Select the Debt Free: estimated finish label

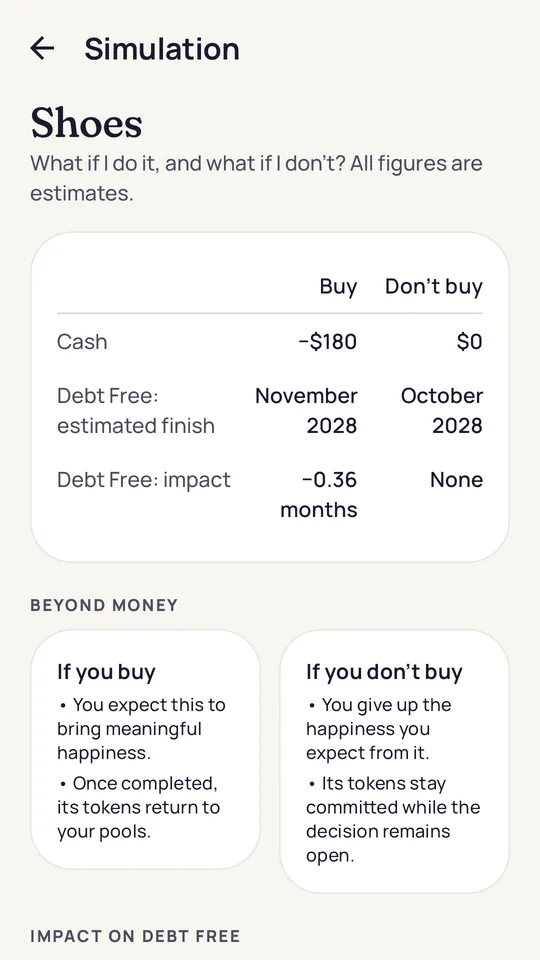pos(136,410)
